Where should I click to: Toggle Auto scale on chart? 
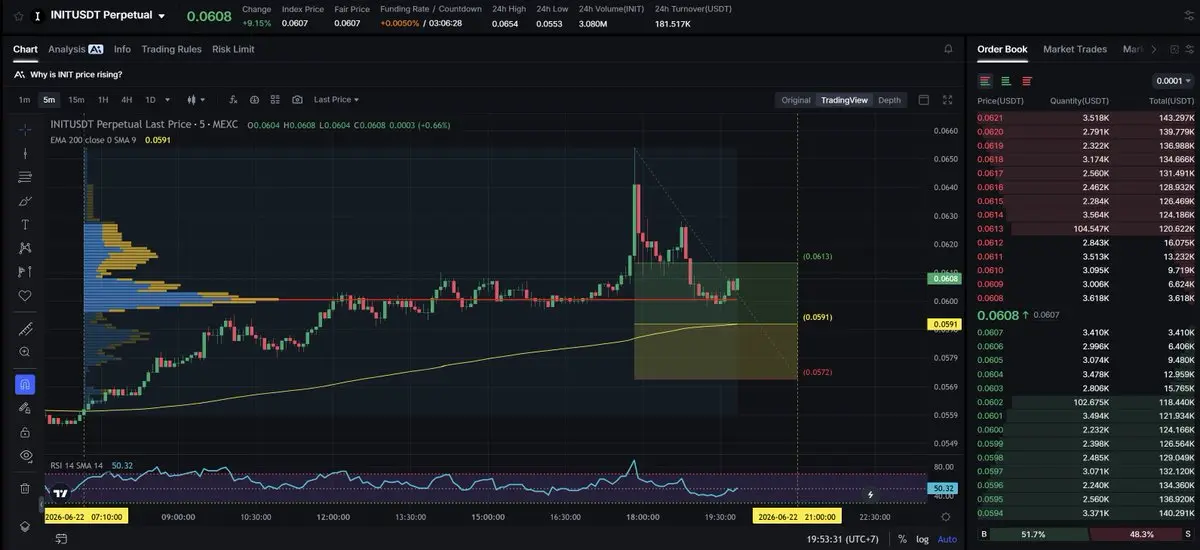tap(946, 539)
